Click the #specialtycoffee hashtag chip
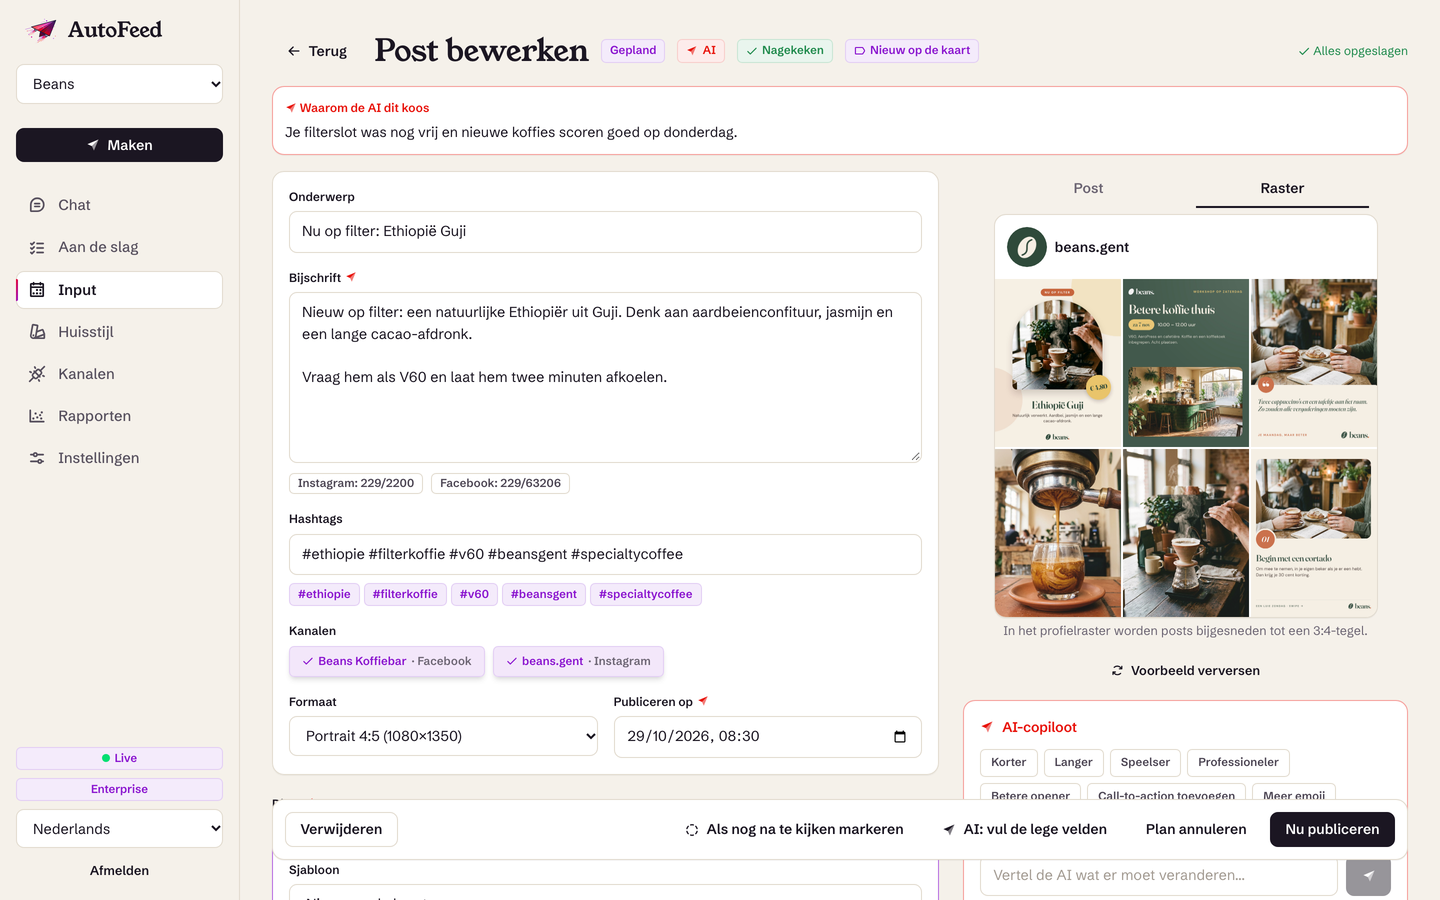This screenshot has width=1440, height=900. 646,595
